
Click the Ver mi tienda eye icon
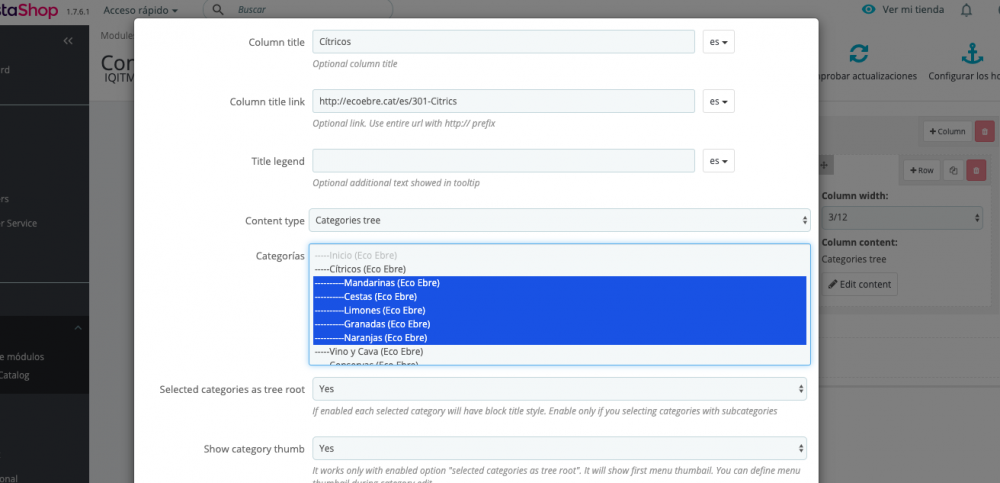point(868,10)
